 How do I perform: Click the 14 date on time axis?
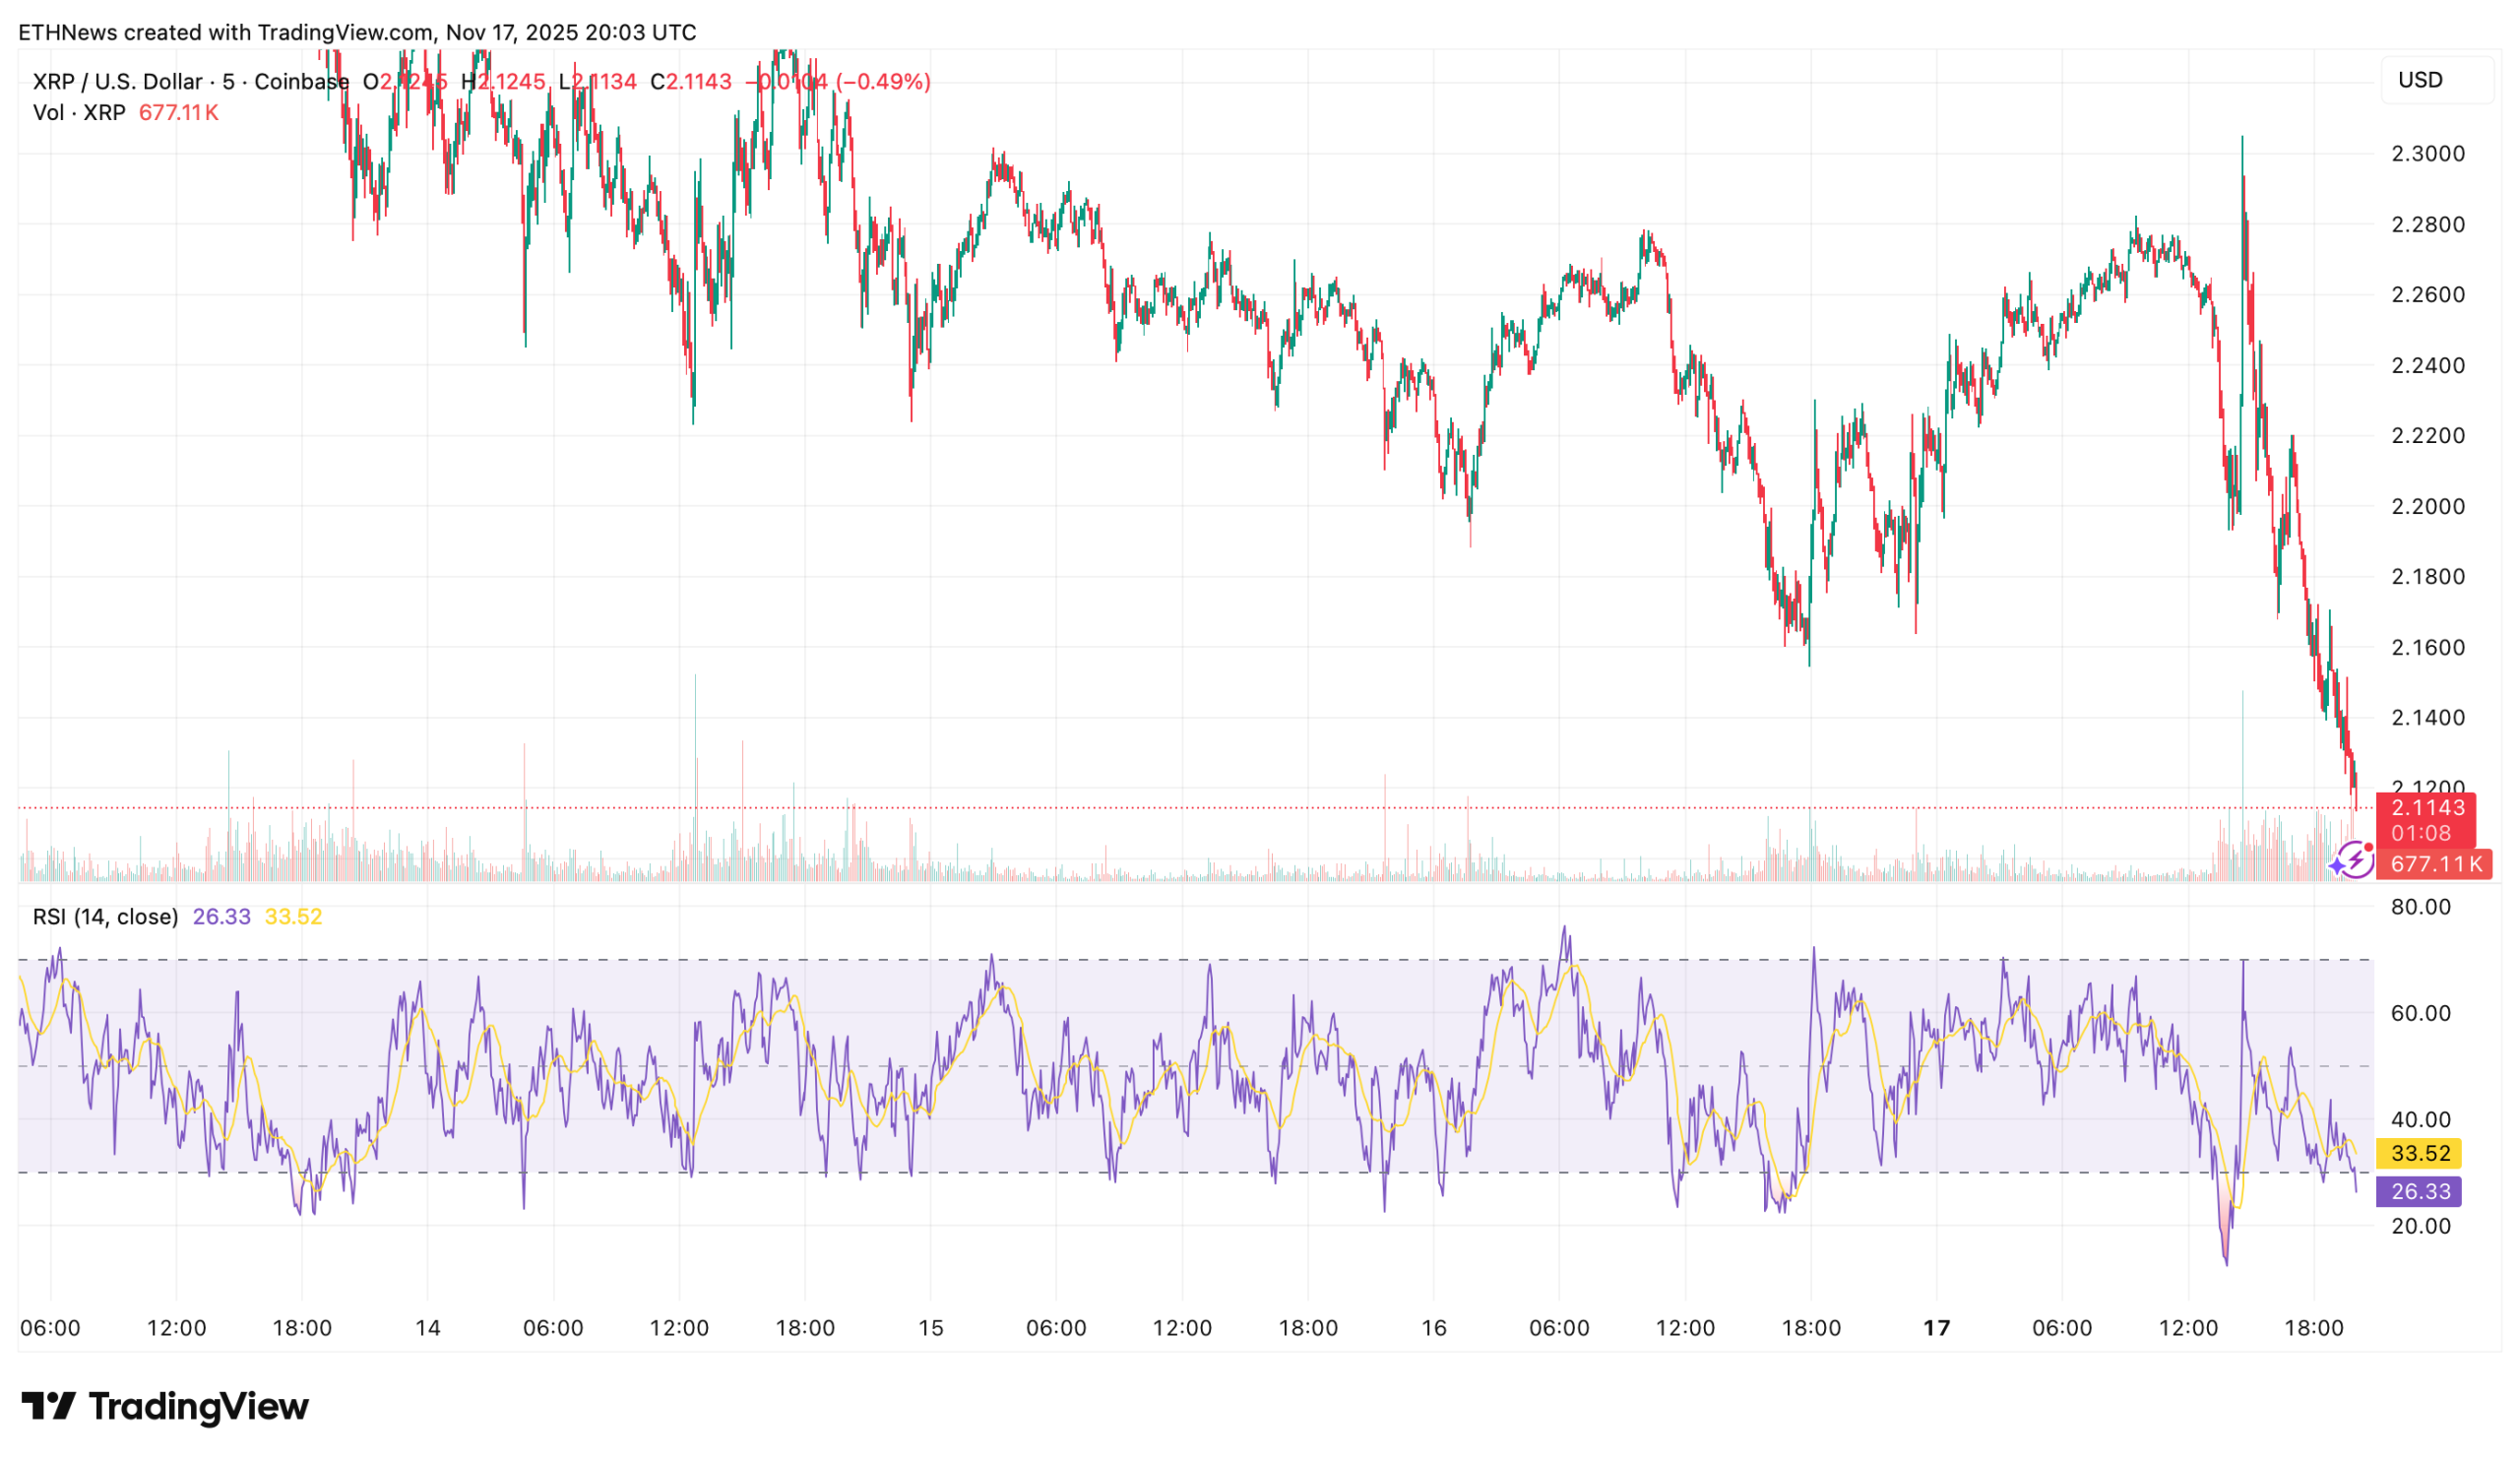(x=428, y=1328)
